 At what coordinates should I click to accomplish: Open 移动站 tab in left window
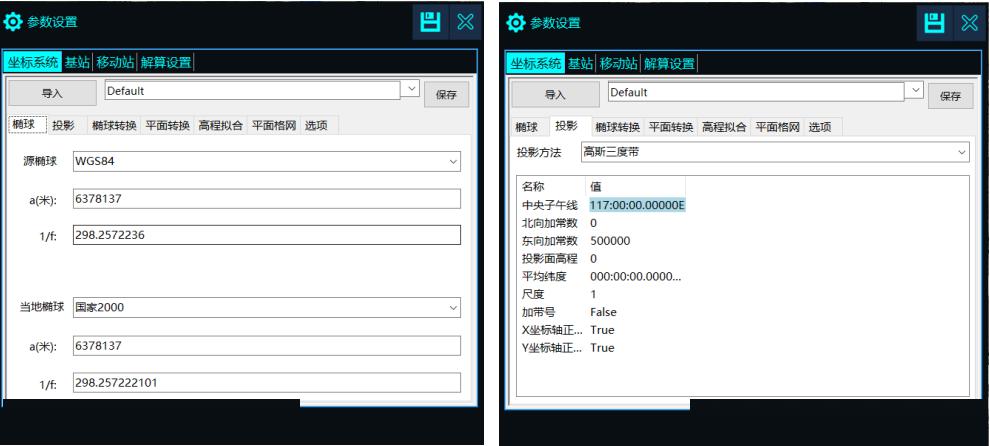coord(115,62)
